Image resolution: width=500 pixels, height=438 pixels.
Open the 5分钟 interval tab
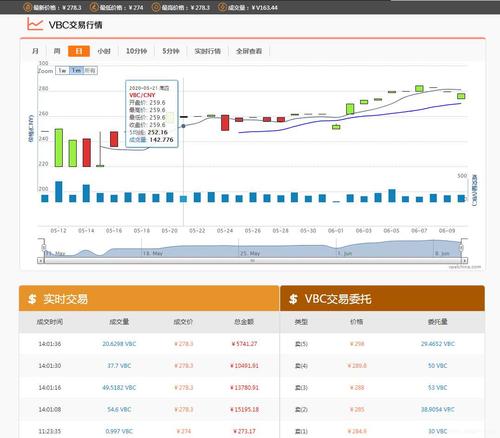[x=171, y=51]
